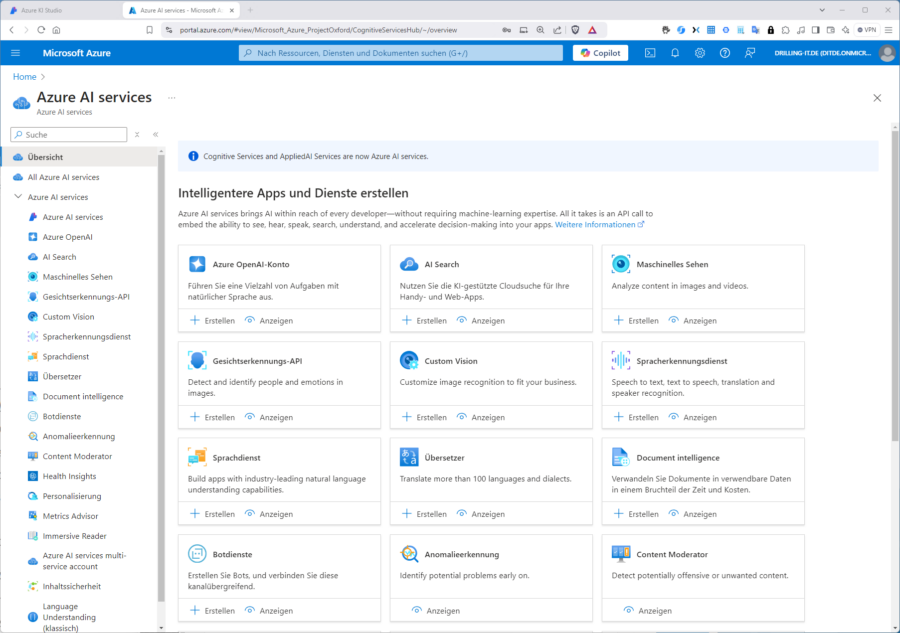The image size is (900, 633).
Task: Click the Custom Vision card icon
Action: [409, 361]
